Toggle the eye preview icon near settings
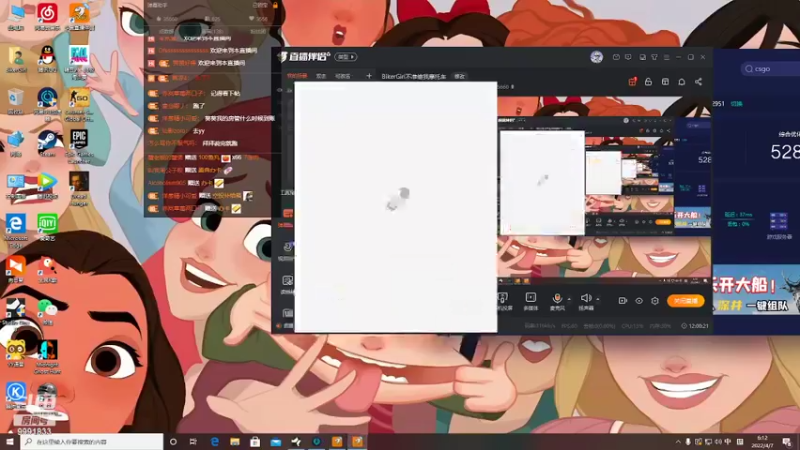800x450 pixels. coord(639,301)
